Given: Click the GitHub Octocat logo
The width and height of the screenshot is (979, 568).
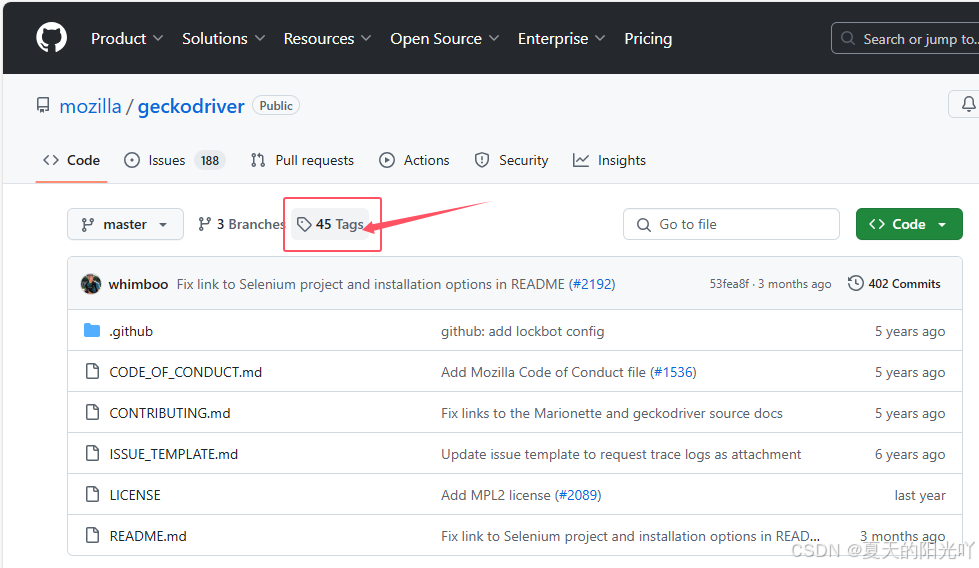Looking at the screenshot, I should pyautogui.click(x=51, y=38).
